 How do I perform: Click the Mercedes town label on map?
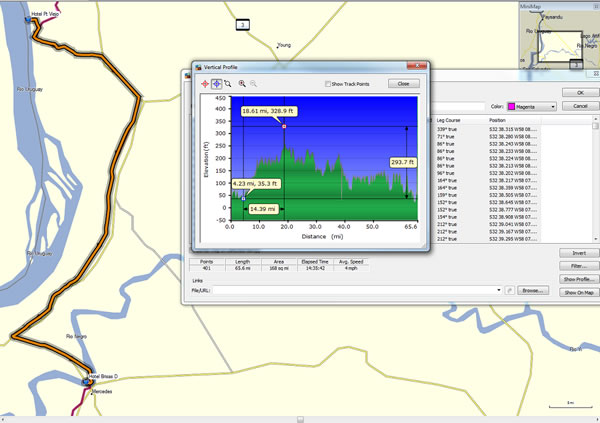pyautogui.click(x=103, y=392)
